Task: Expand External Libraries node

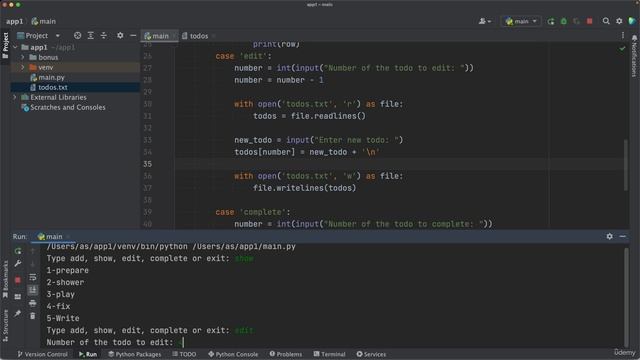Action: pos(15,98)
